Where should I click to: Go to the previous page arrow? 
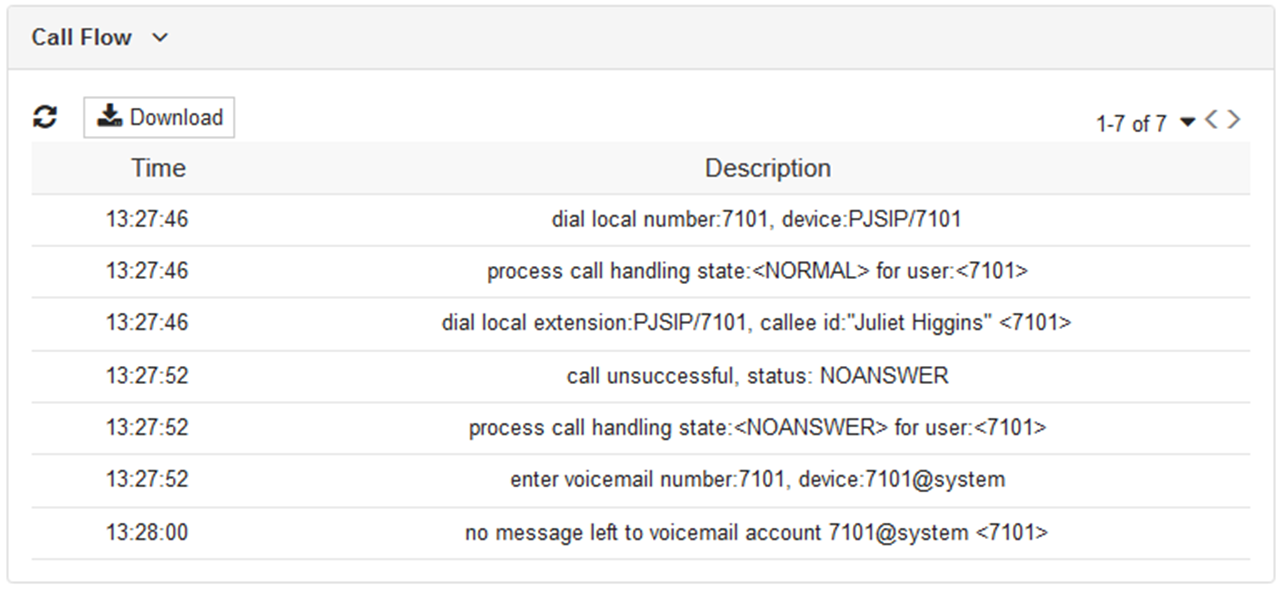tap(1211, 120)
